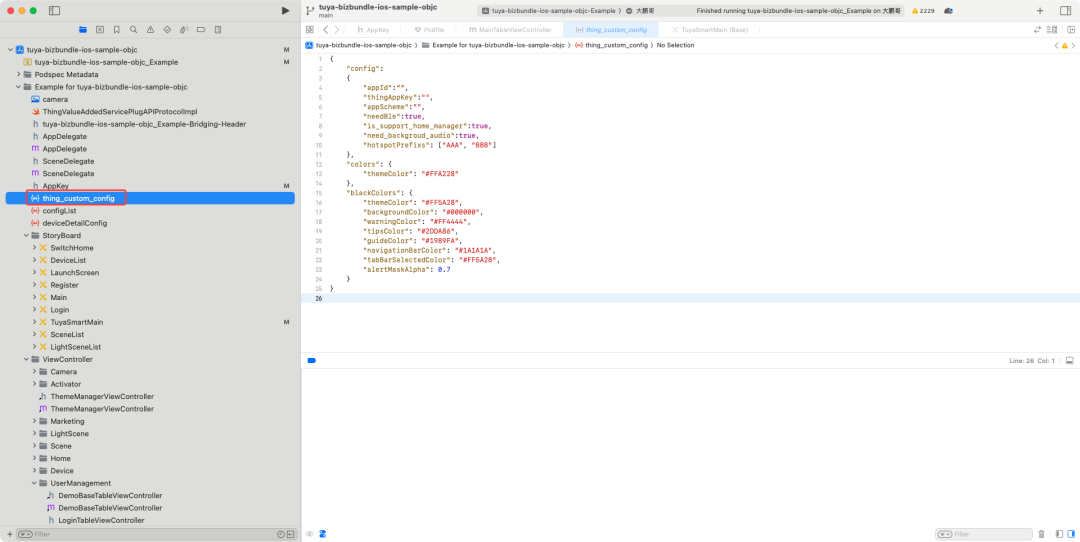Image resolution: width=1080 pixels, height=542 pixels.
Task: Switch to TuyaSmartMain (Base) tab
Action: [709, 30]
